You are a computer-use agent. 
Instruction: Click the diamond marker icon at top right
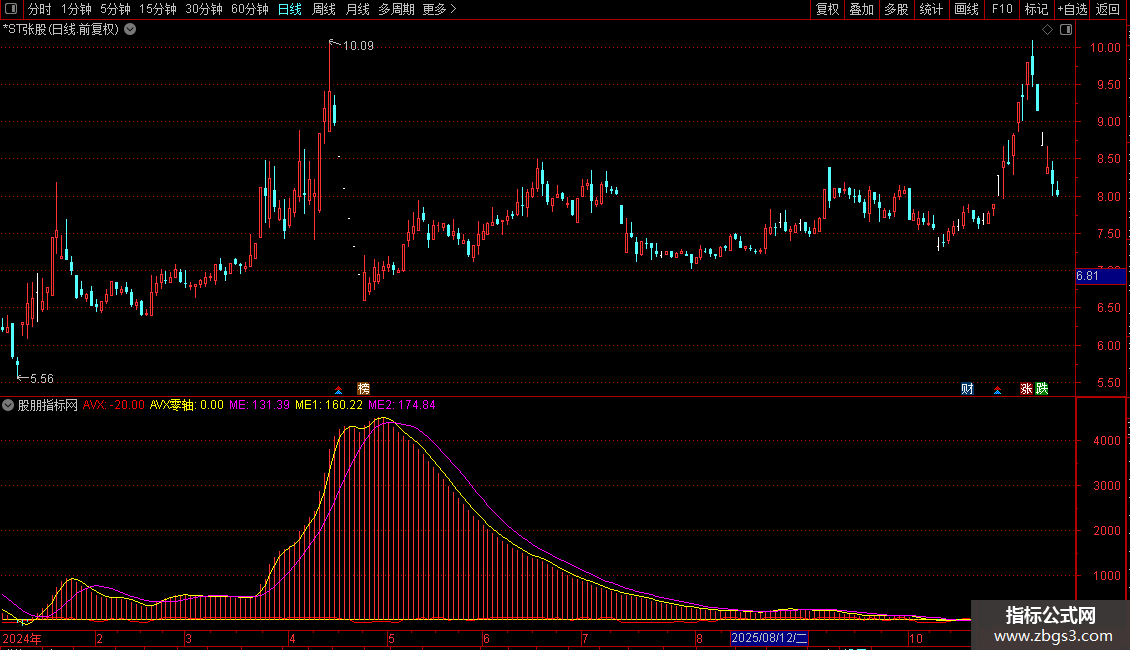(1047, 29)
